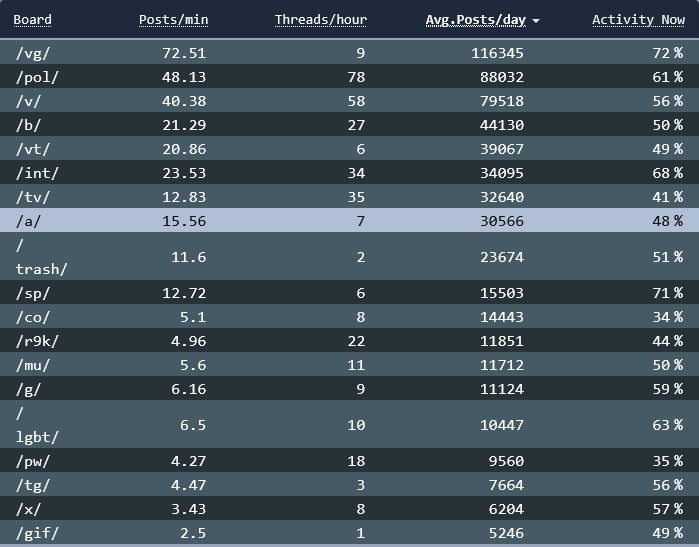Screen dimensions: 699x547
Task: Select the 23674 average posts value
Action: point(502,257)
